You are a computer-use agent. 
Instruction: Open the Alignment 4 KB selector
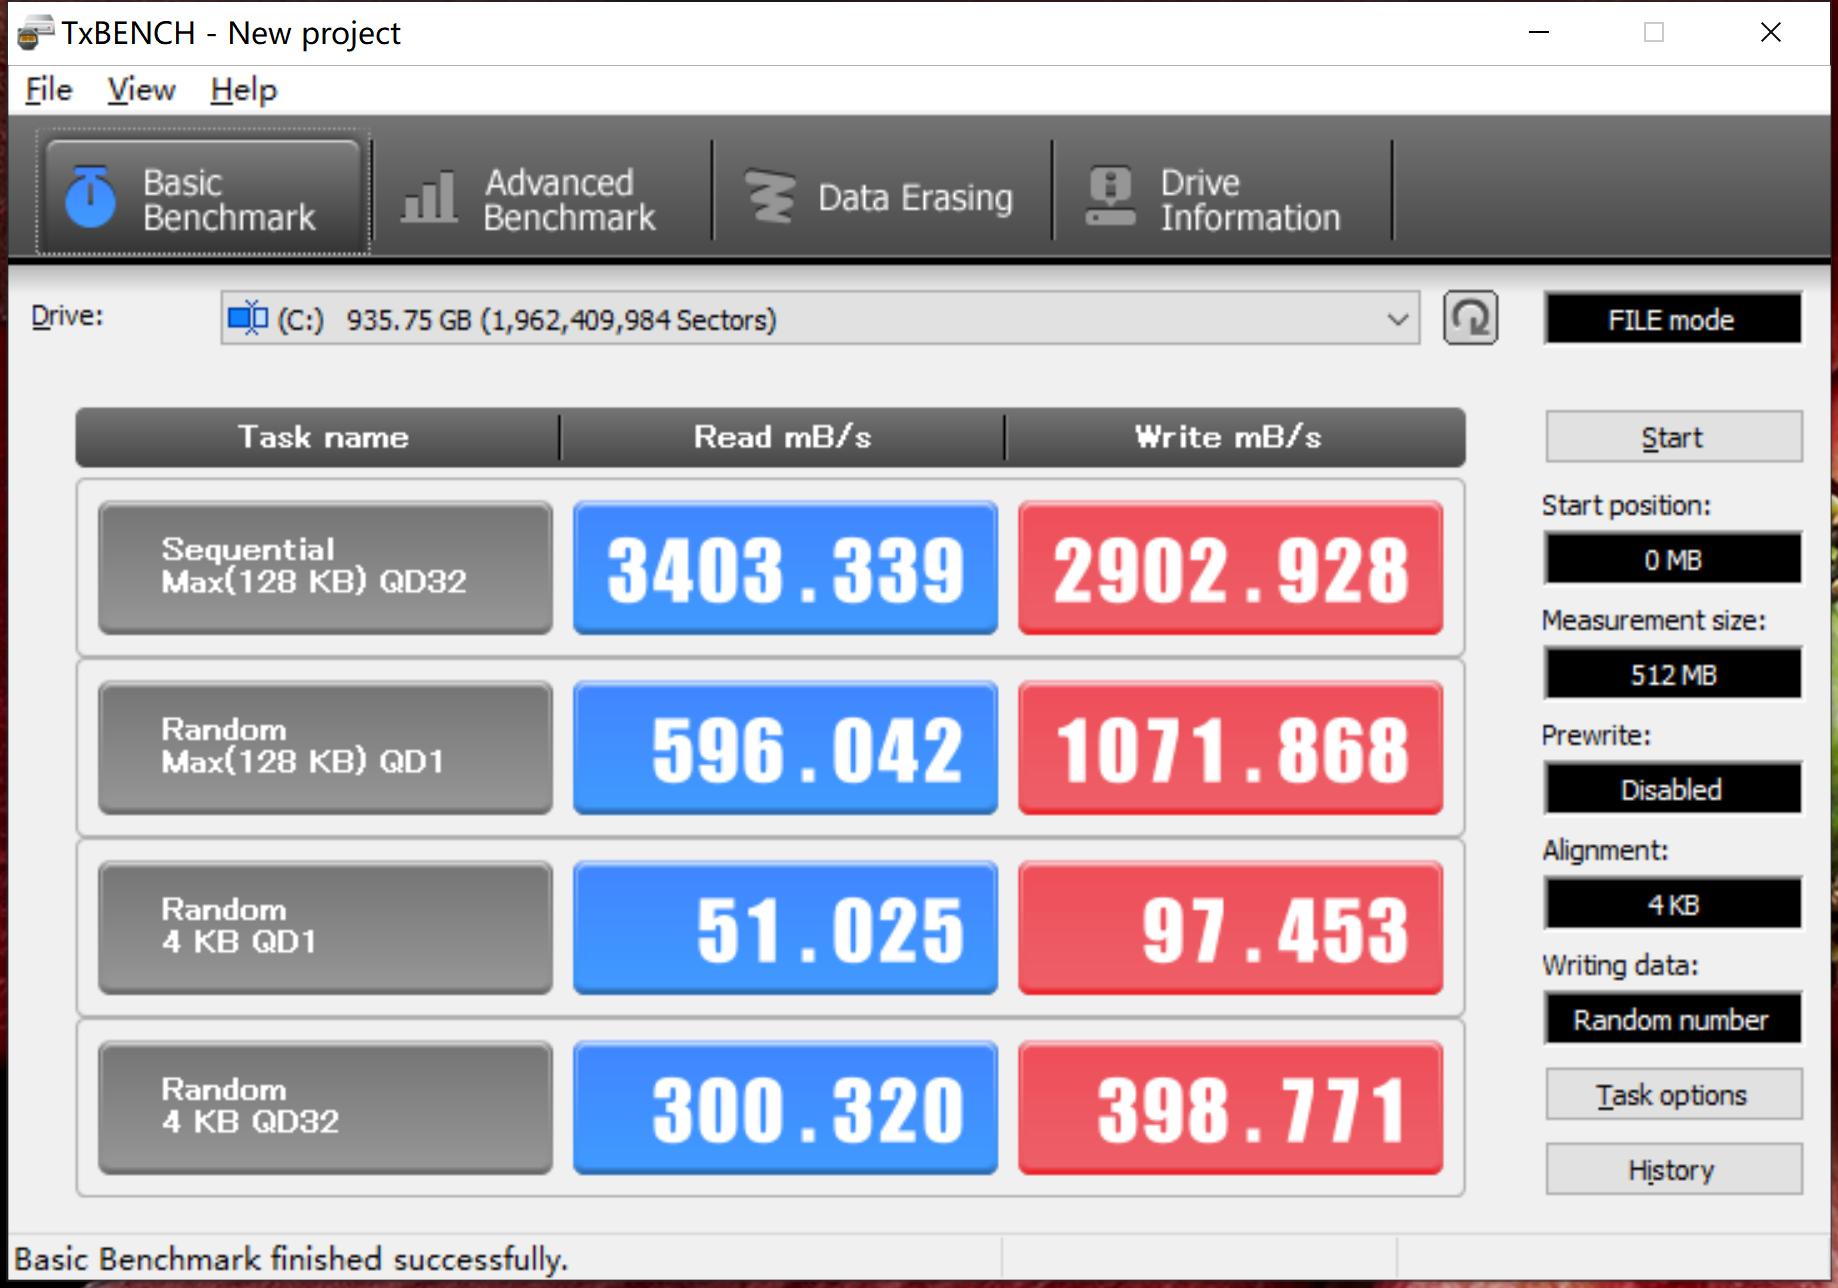point(1672,904)
